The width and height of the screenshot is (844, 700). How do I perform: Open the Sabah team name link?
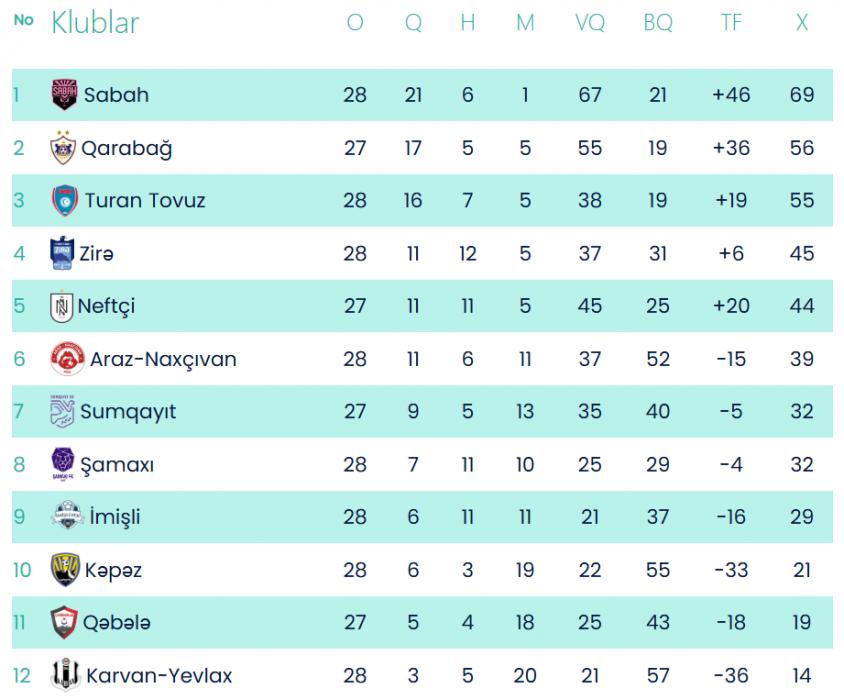click(x=116, y=95)
